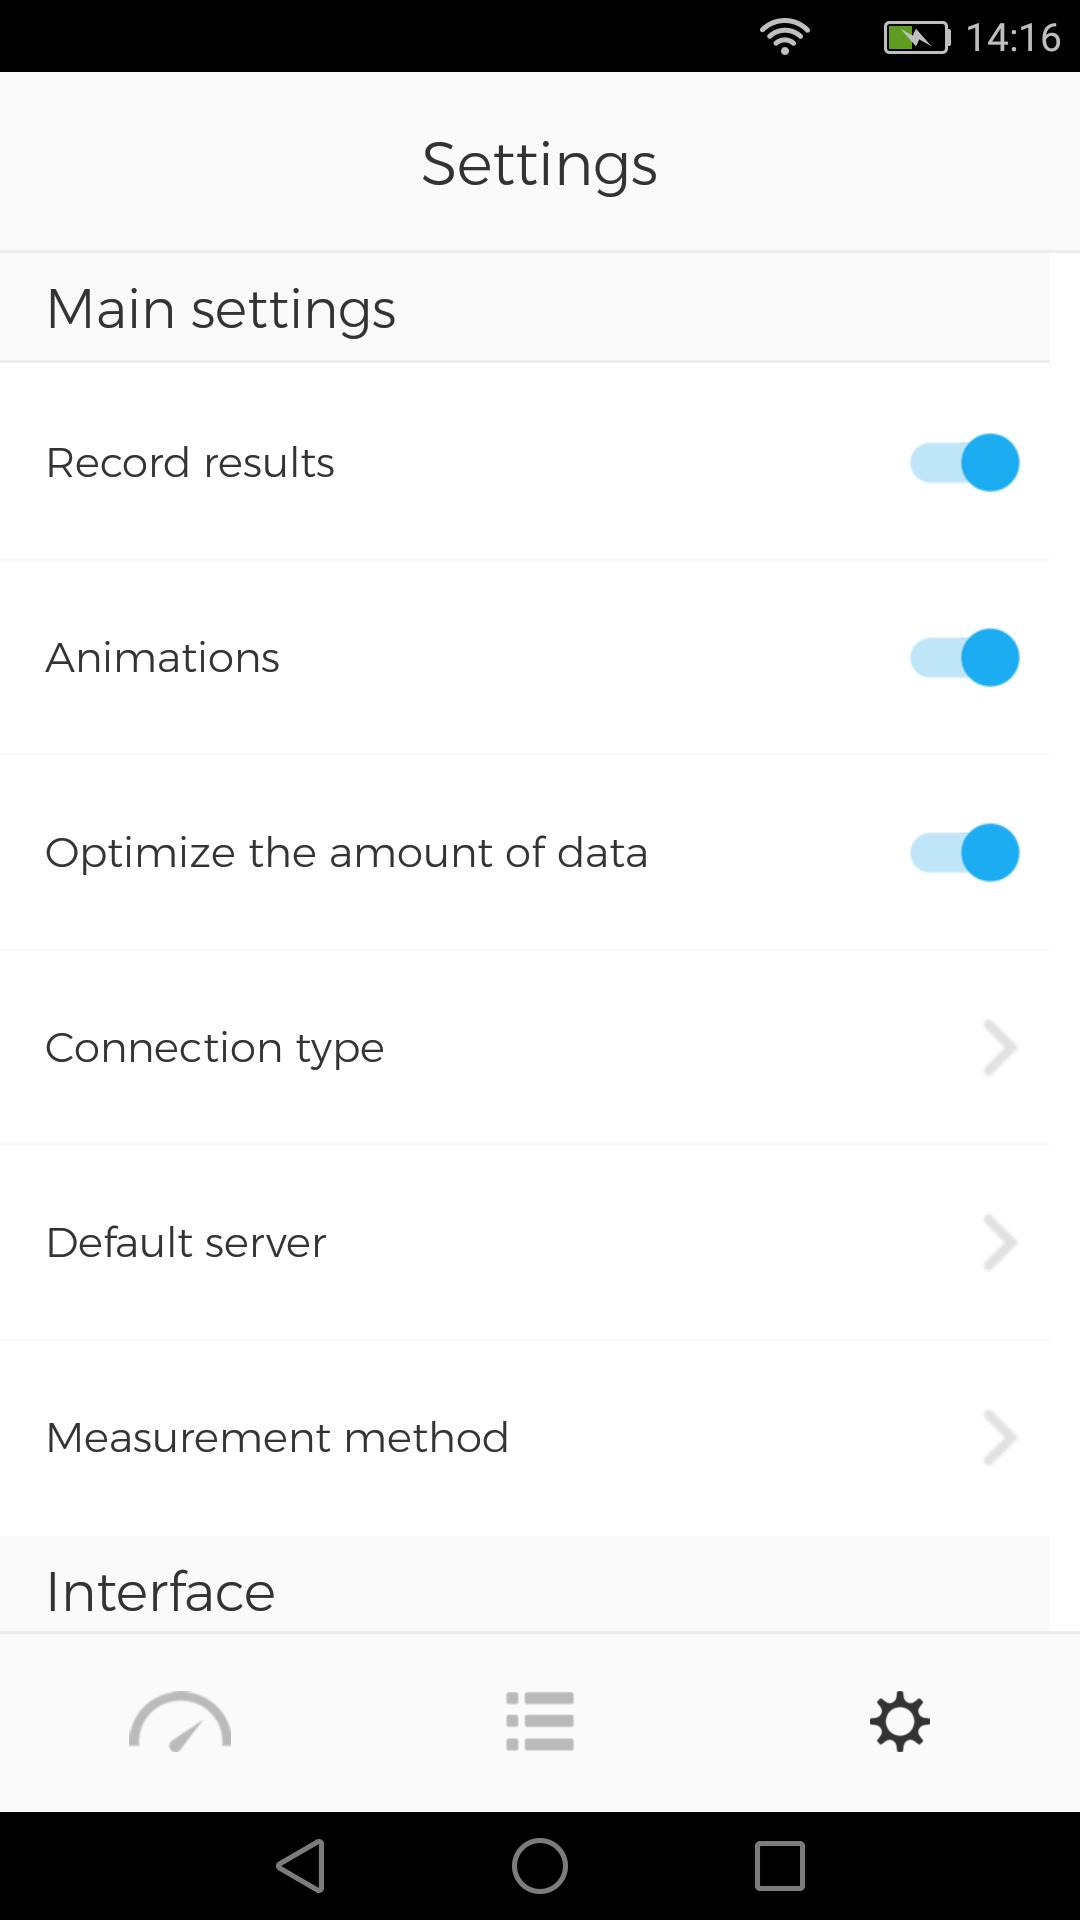This screenshot has height=1920, width=1080.
Task: Toggle Optimize the amount of data
Action: [964, 852]
